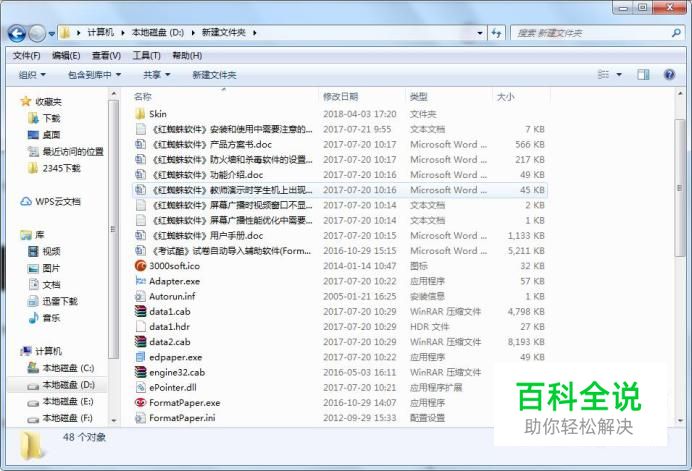Open the 共享 dropdown
Image resolution: width=692 pixels, height=471 pixels.
pyautogui.click(x=157, y=75)
